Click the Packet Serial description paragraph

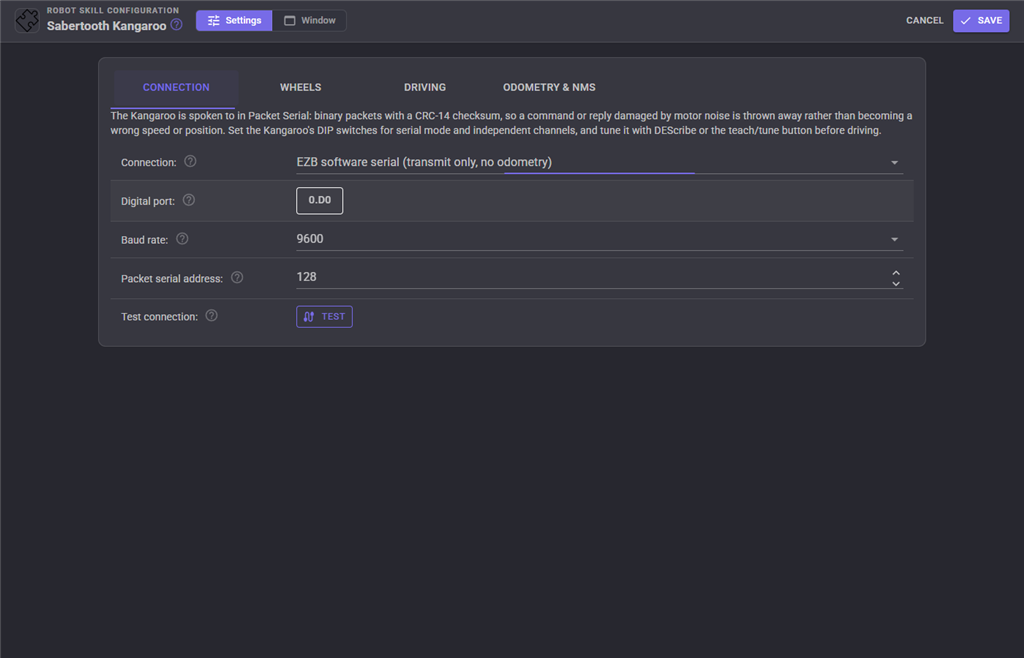(511, 123)
